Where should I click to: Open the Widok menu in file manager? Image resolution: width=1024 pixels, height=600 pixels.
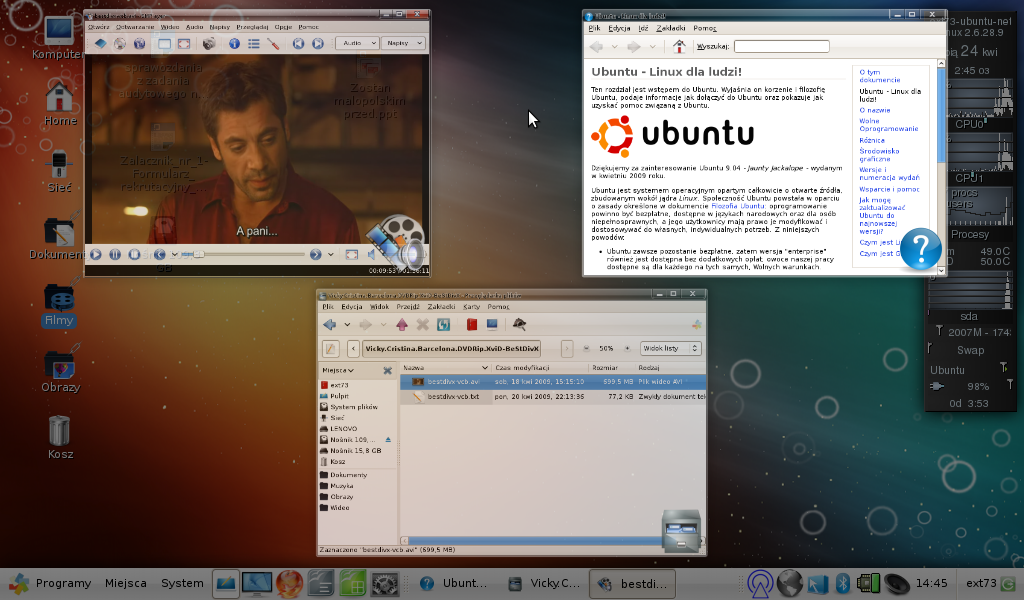[379, 307]
